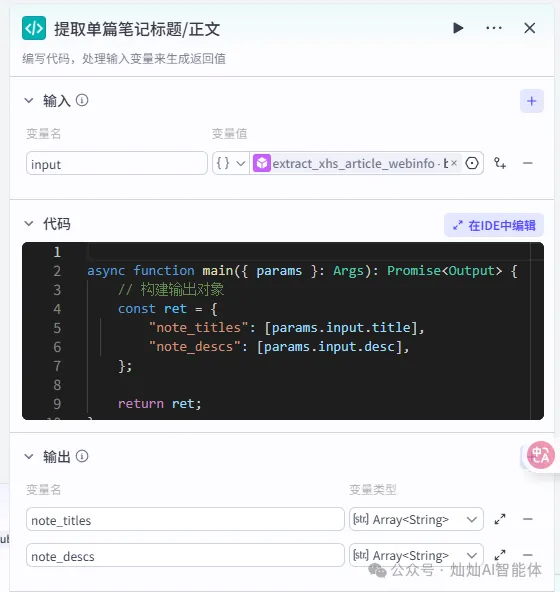Remove the extract_xhs_article_webinfo reference tag
Viewport: 560px width, 592px height.
454,163
